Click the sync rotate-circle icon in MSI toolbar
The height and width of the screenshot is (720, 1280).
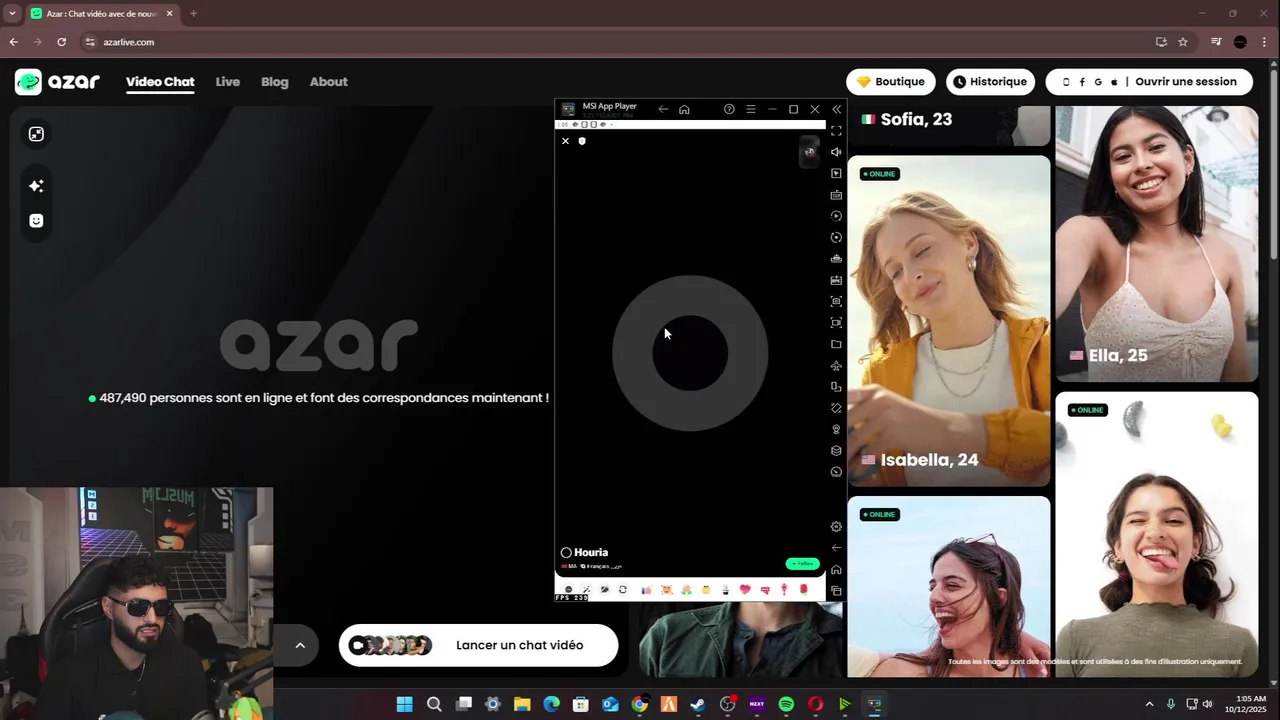[836, 238]
